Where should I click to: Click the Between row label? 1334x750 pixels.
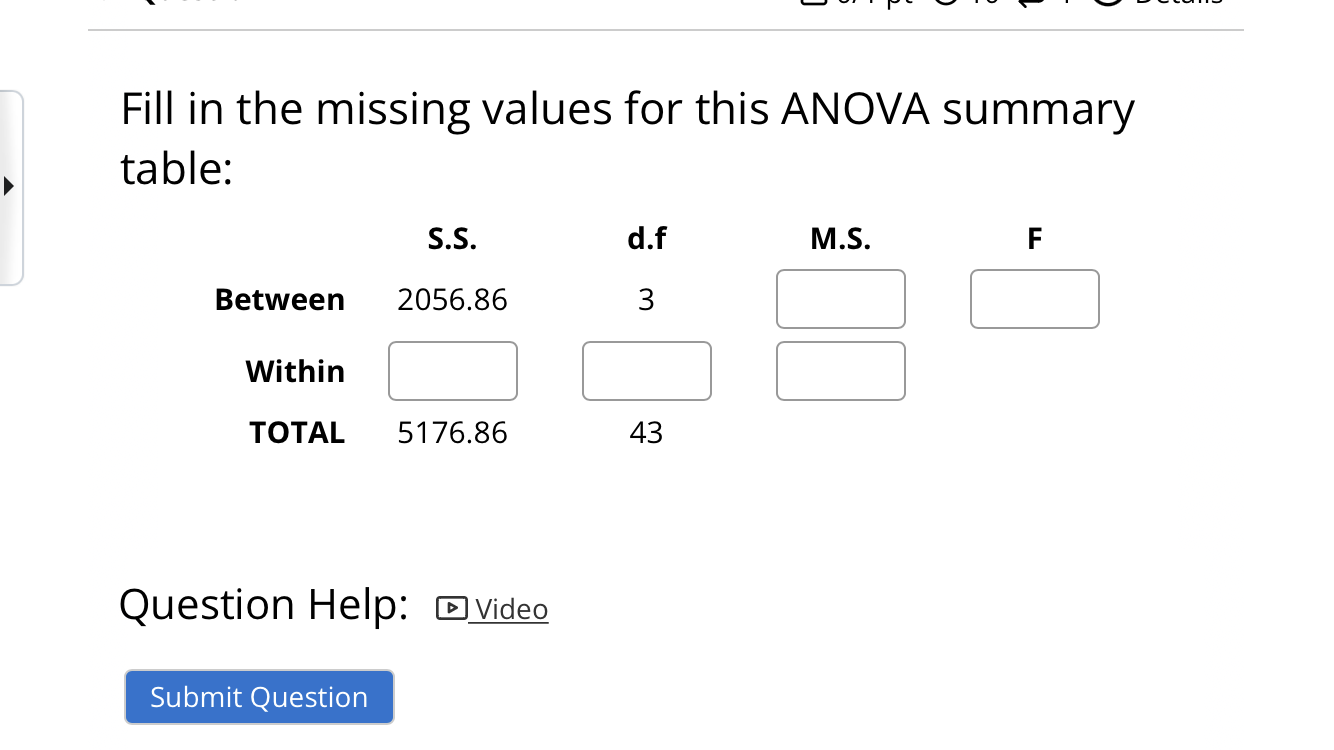280,299
